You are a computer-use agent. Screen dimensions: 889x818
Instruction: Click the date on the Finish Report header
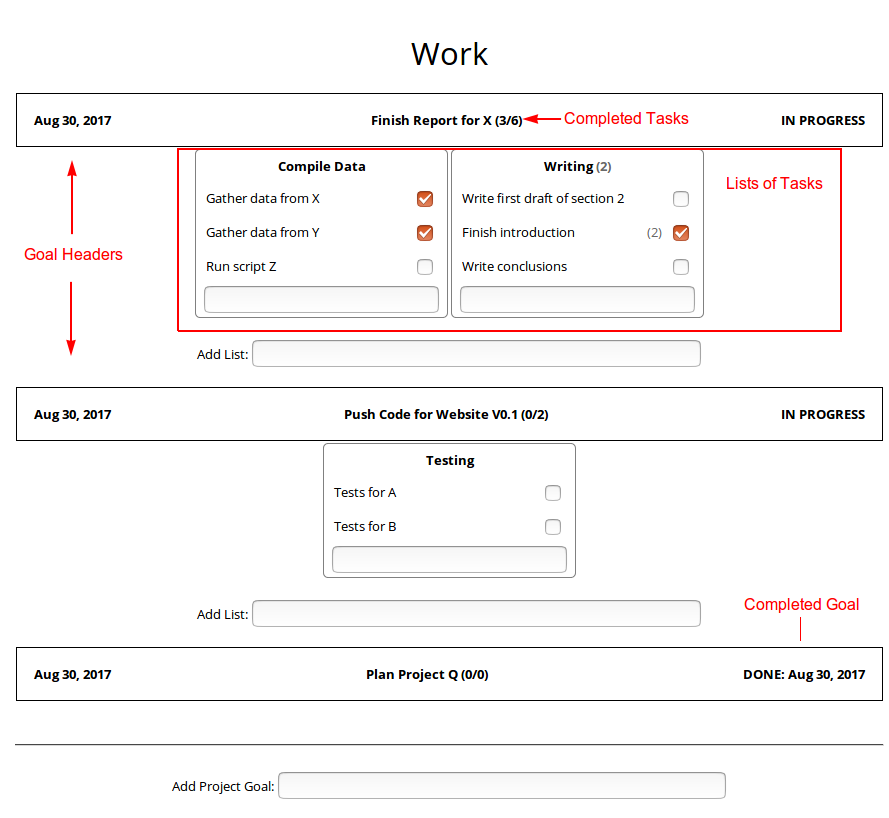(x=73, y=121)
